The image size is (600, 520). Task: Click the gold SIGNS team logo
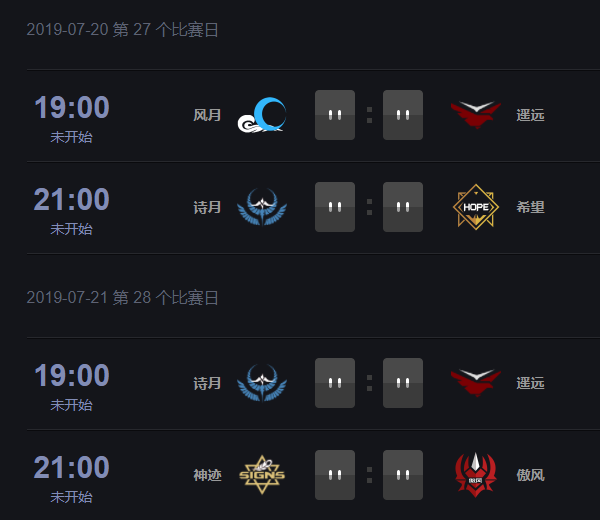[261, 475]
